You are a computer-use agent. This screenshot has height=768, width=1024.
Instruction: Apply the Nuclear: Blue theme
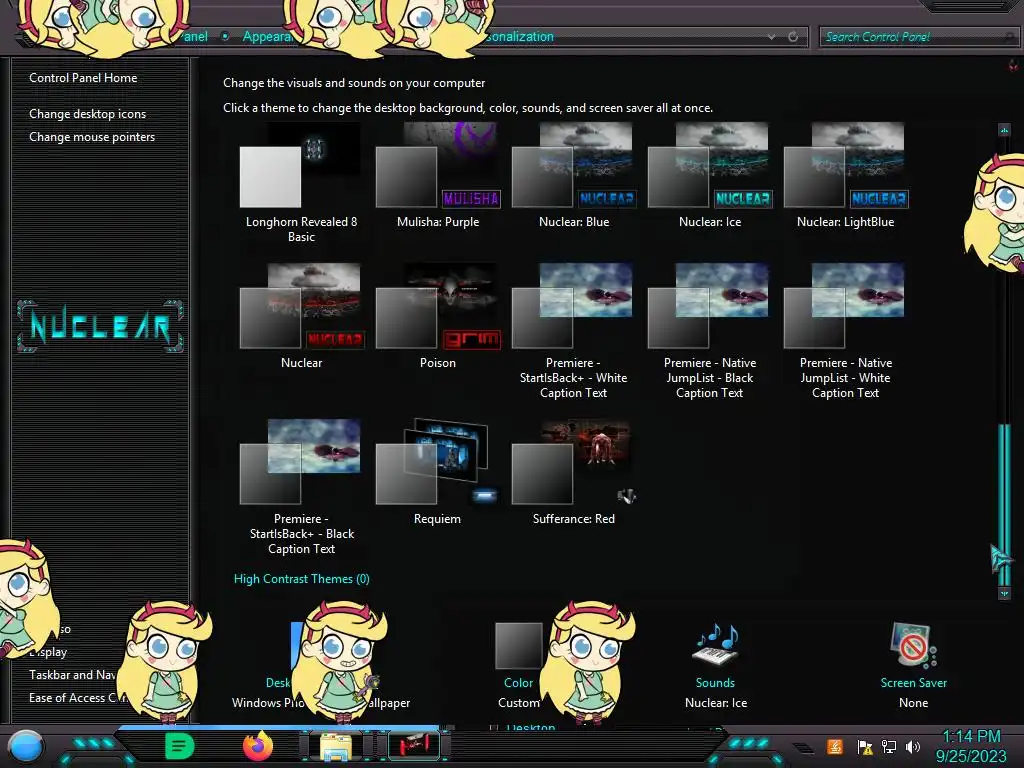click(x=573, y=176)
